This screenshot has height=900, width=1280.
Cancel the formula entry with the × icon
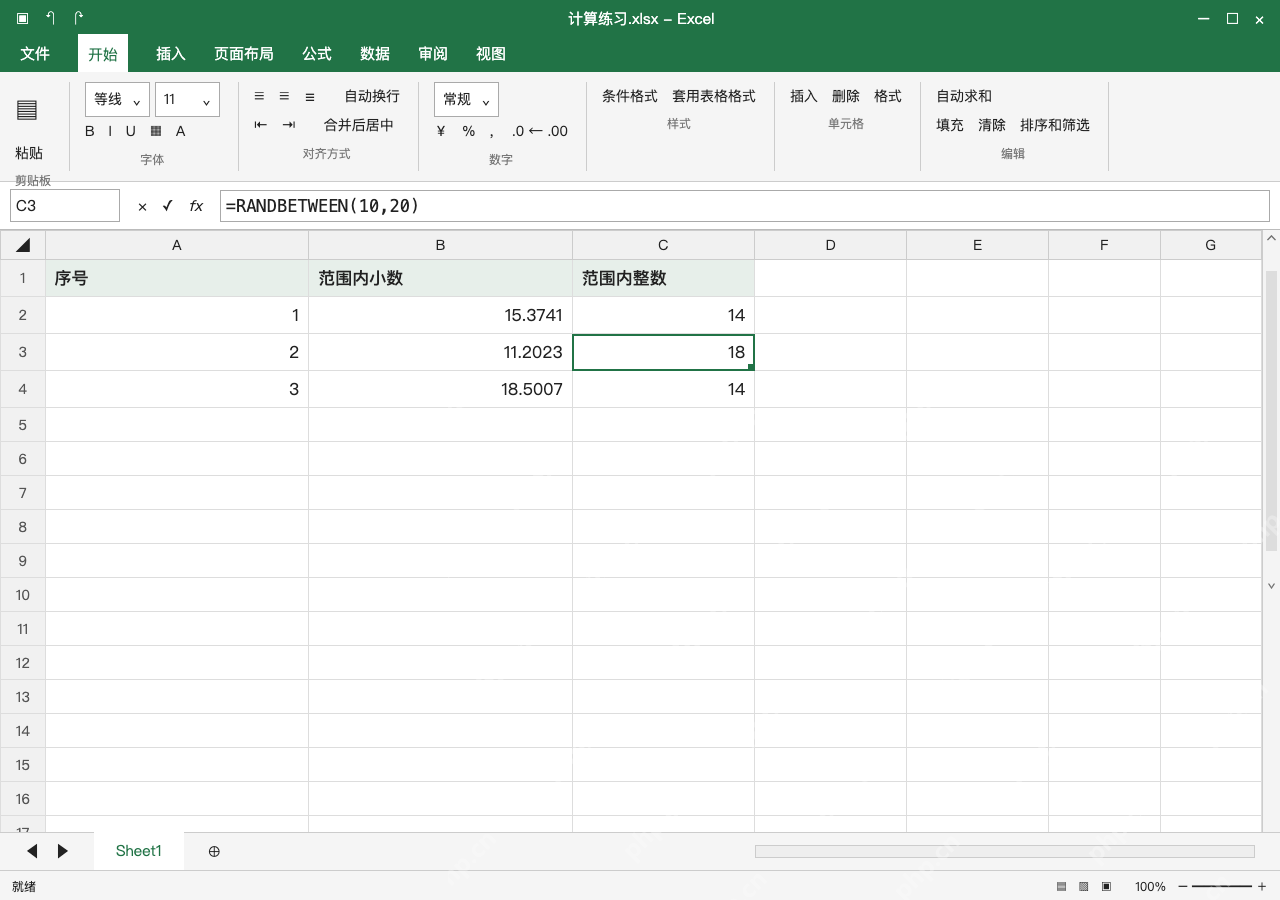tap(142, 206)
